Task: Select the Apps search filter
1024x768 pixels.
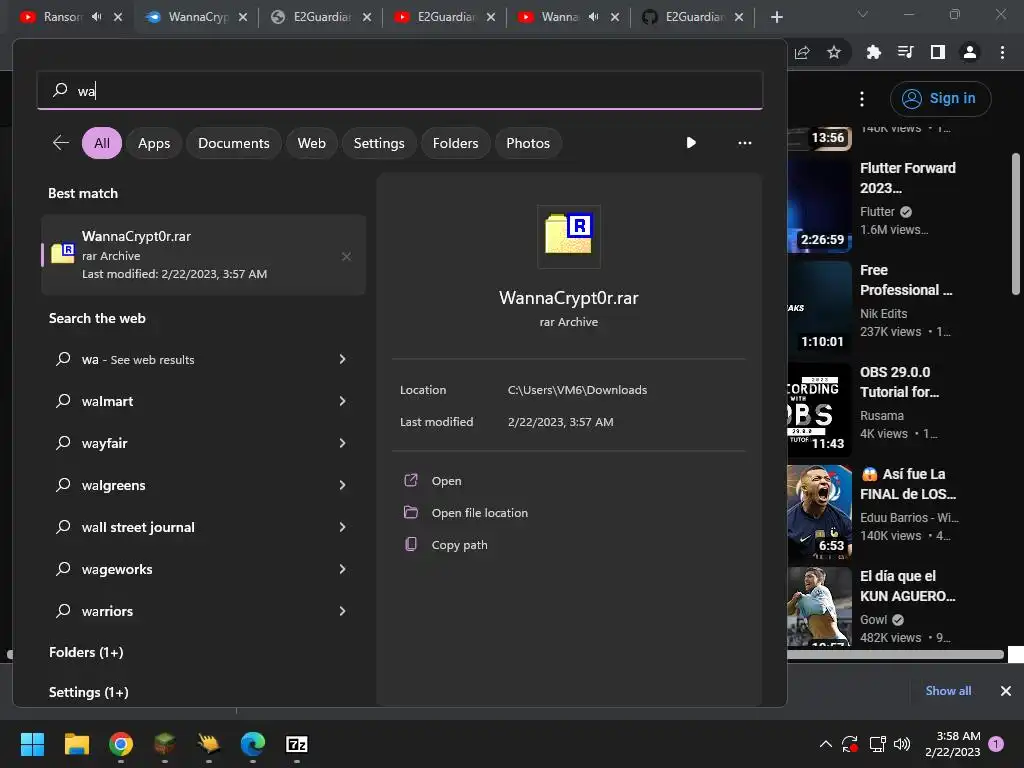Action: point(154,143)
